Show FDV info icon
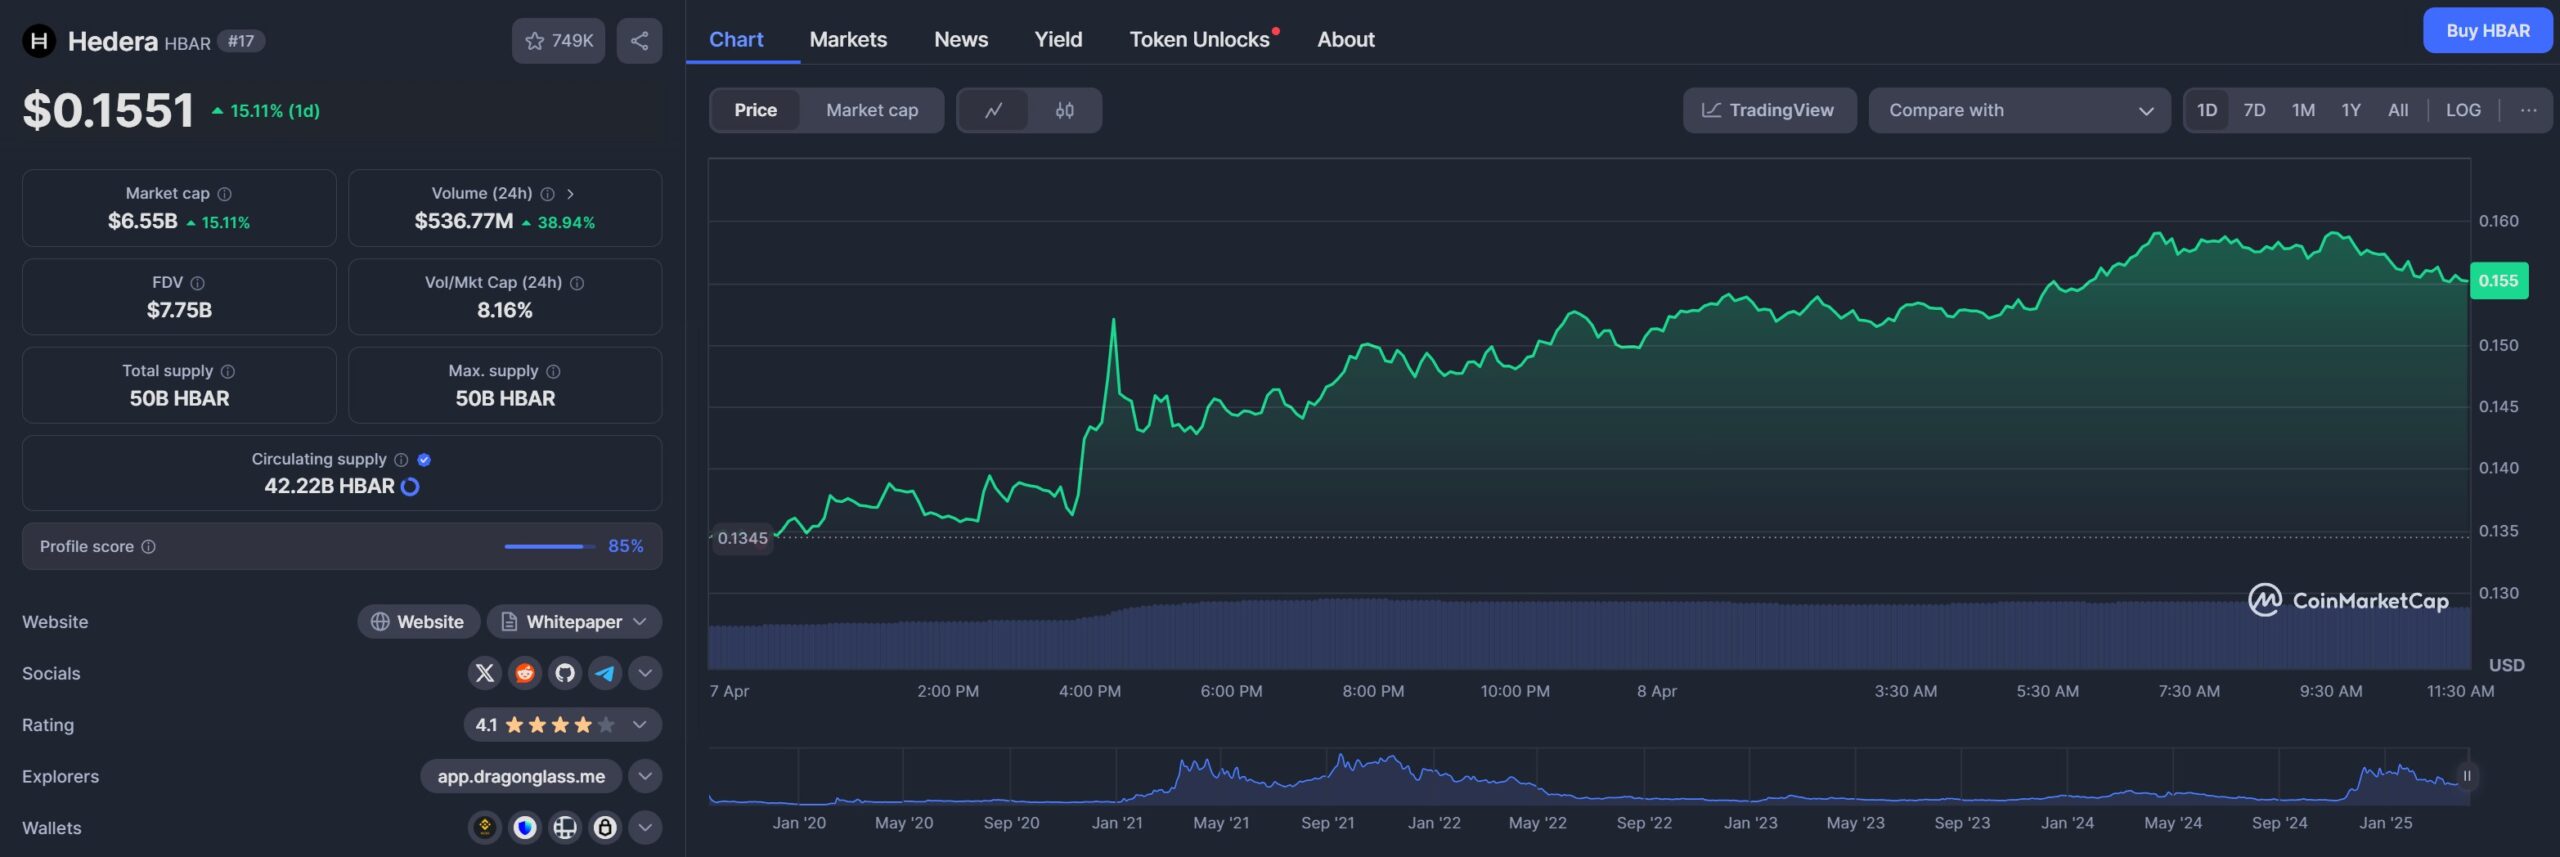 click(198, 283)
